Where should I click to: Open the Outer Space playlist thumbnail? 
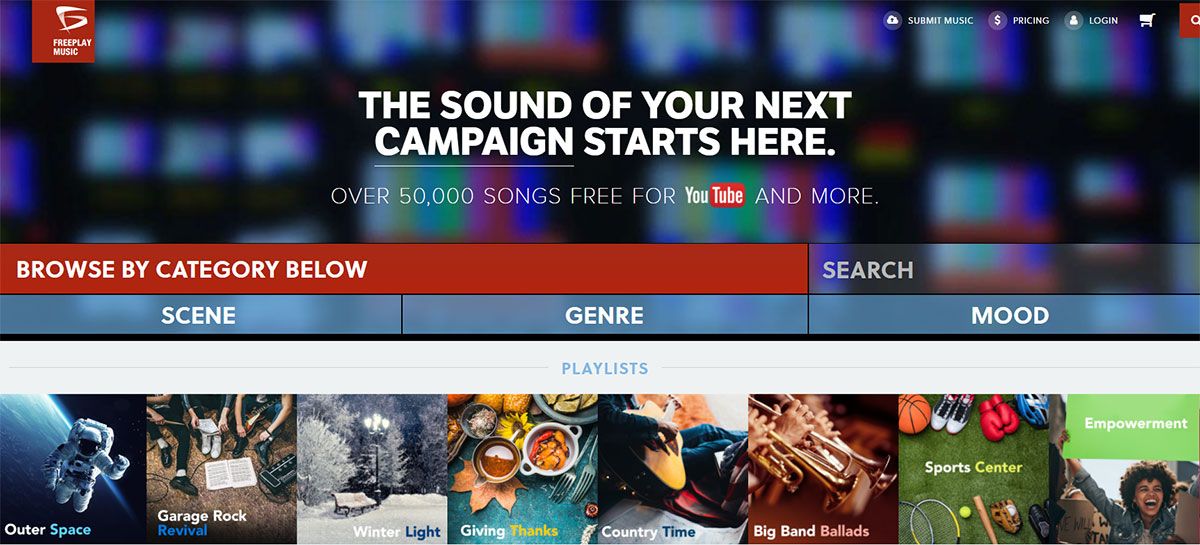click(73, 469)
